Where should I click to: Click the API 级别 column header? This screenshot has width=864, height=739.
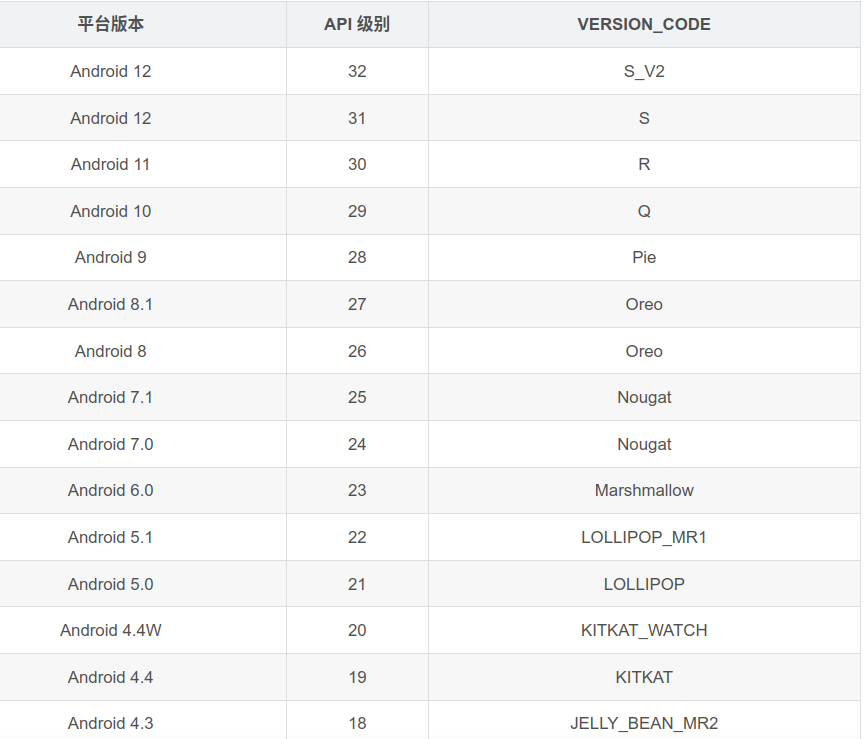coord(357,24)
